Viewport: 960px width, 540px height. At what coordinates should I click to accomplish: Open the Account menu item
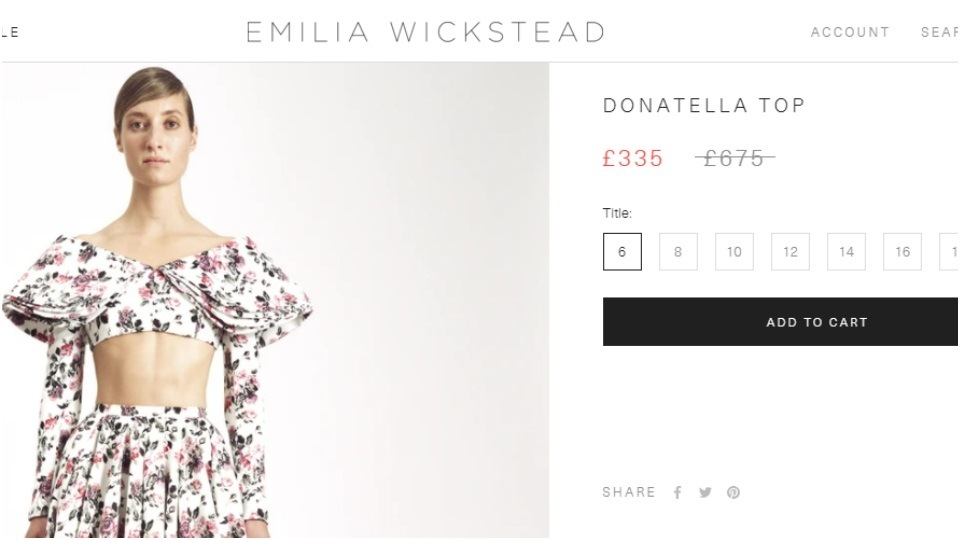pyautogui.click(x=850, y=32)
